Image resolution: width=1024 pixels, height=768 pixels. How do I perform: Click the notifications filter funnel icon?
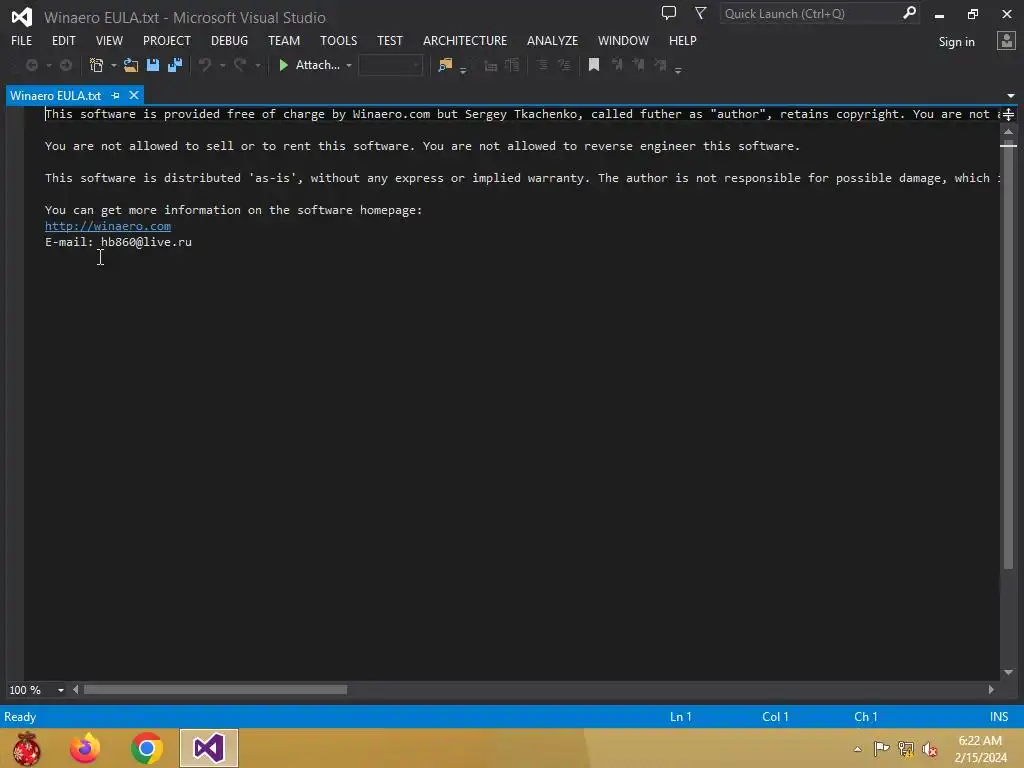click(x=700, y=13)
